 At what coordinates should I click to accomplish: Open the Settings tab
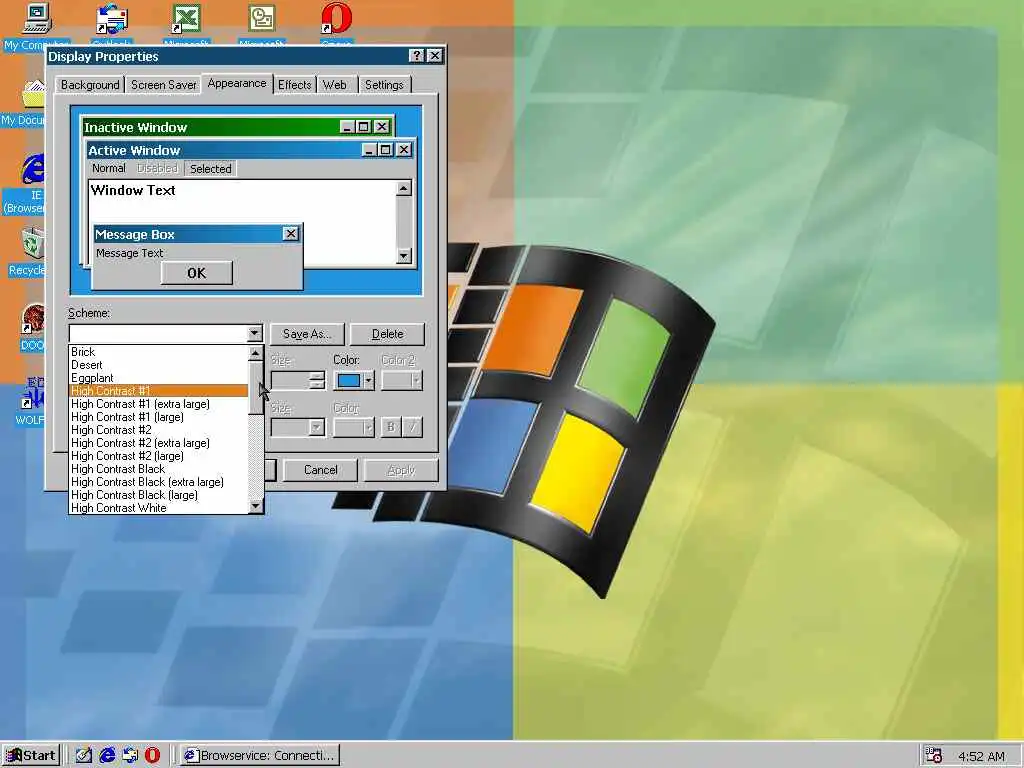384,85
